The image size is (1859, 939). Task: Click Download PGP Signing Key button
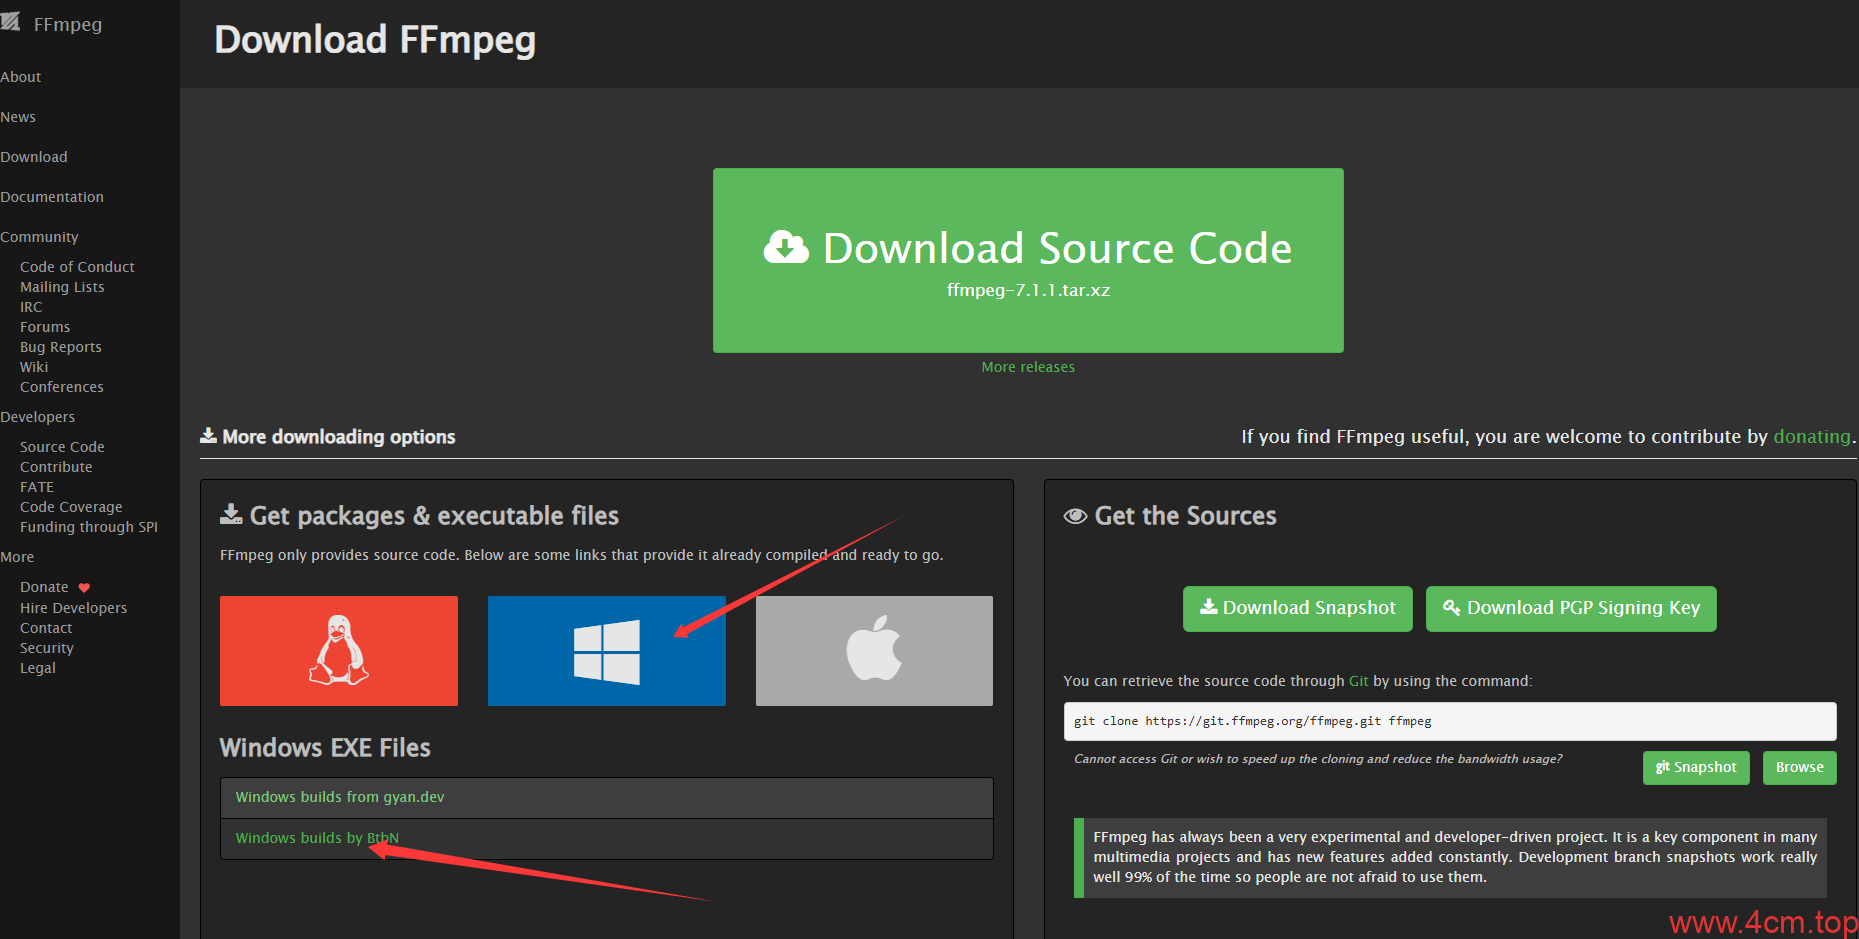1571,608
